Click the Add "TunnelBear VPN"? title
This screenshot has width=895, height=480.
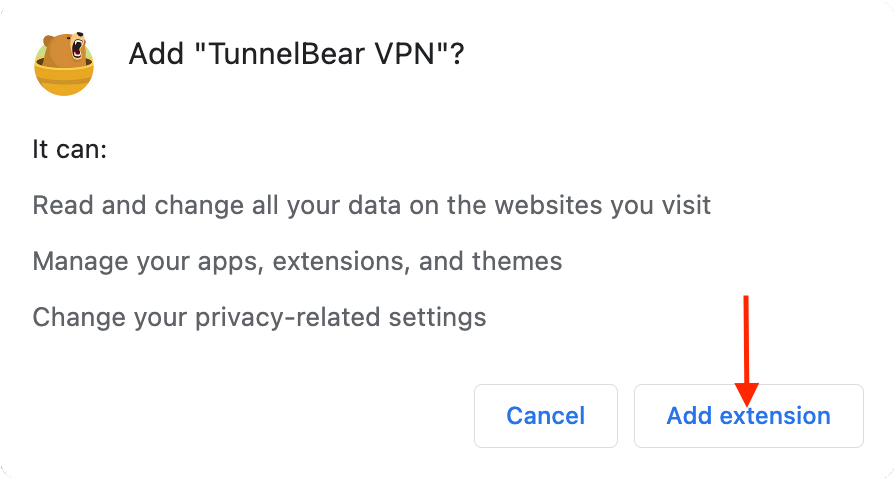click(296, 54)
